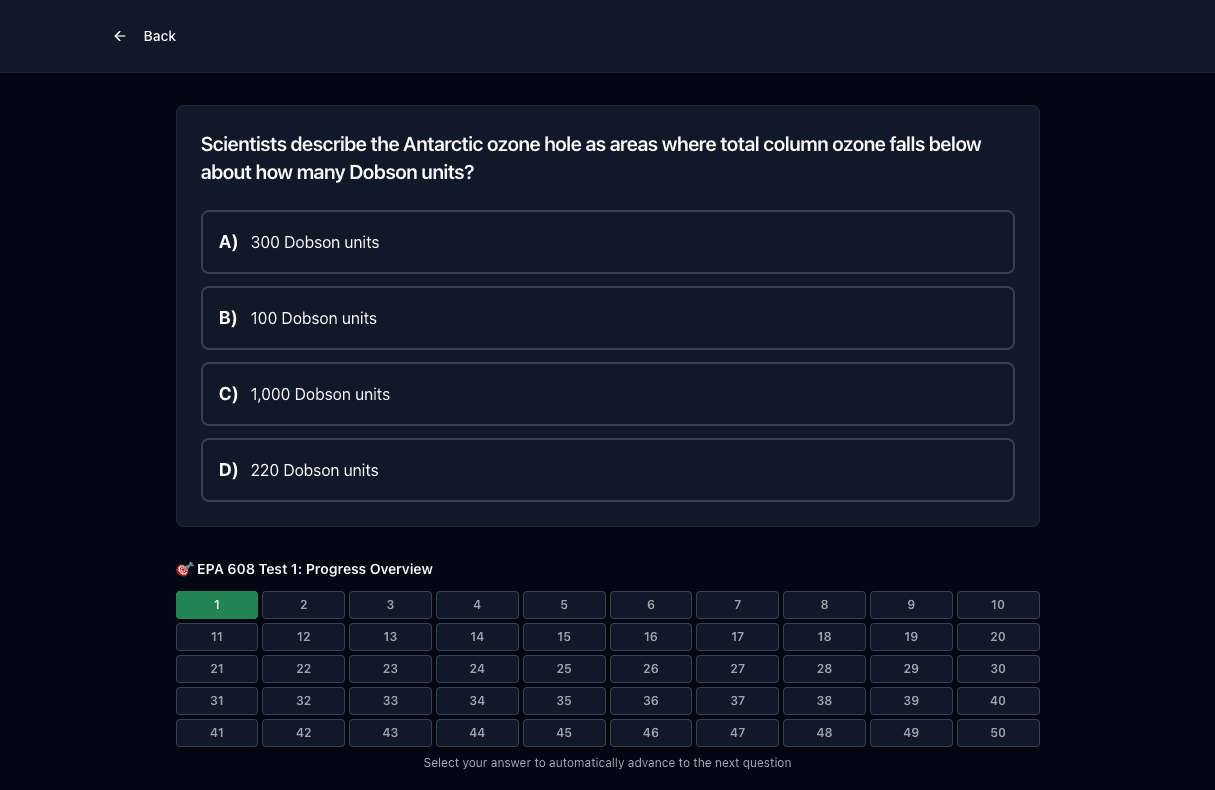Jump to question 31
The width and height of the screenshot is (1215, 790).
(x=217, y=701)
